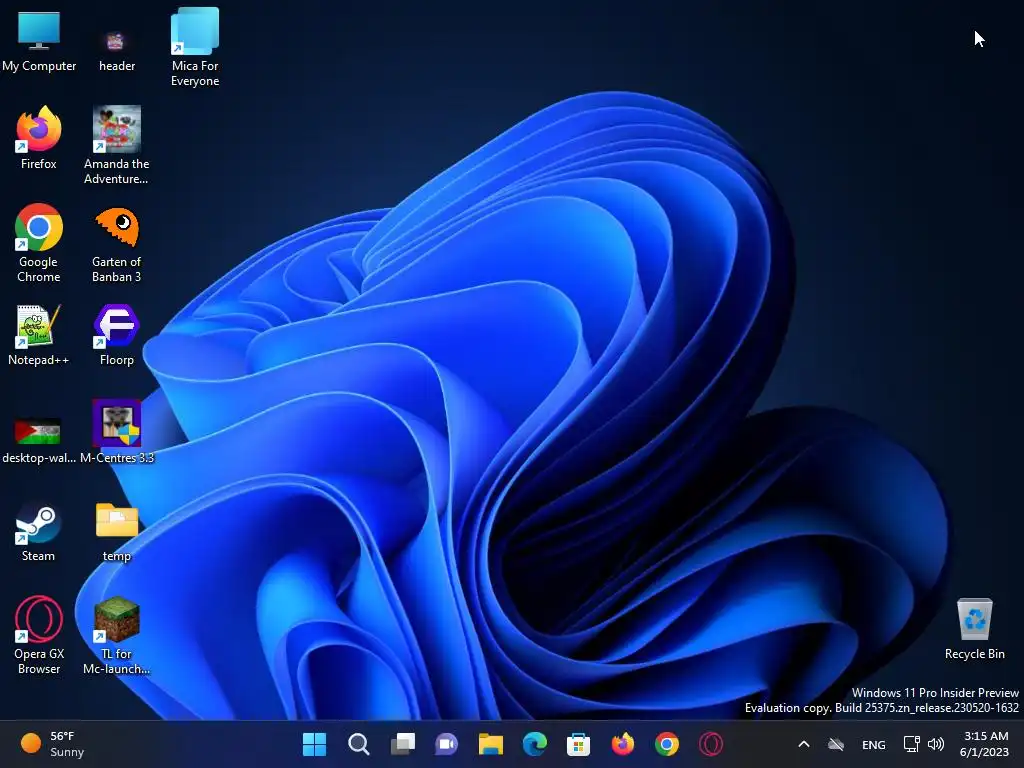Show hidden tray icons chevron
This screenshot has height=768, width=1024.
804,744
